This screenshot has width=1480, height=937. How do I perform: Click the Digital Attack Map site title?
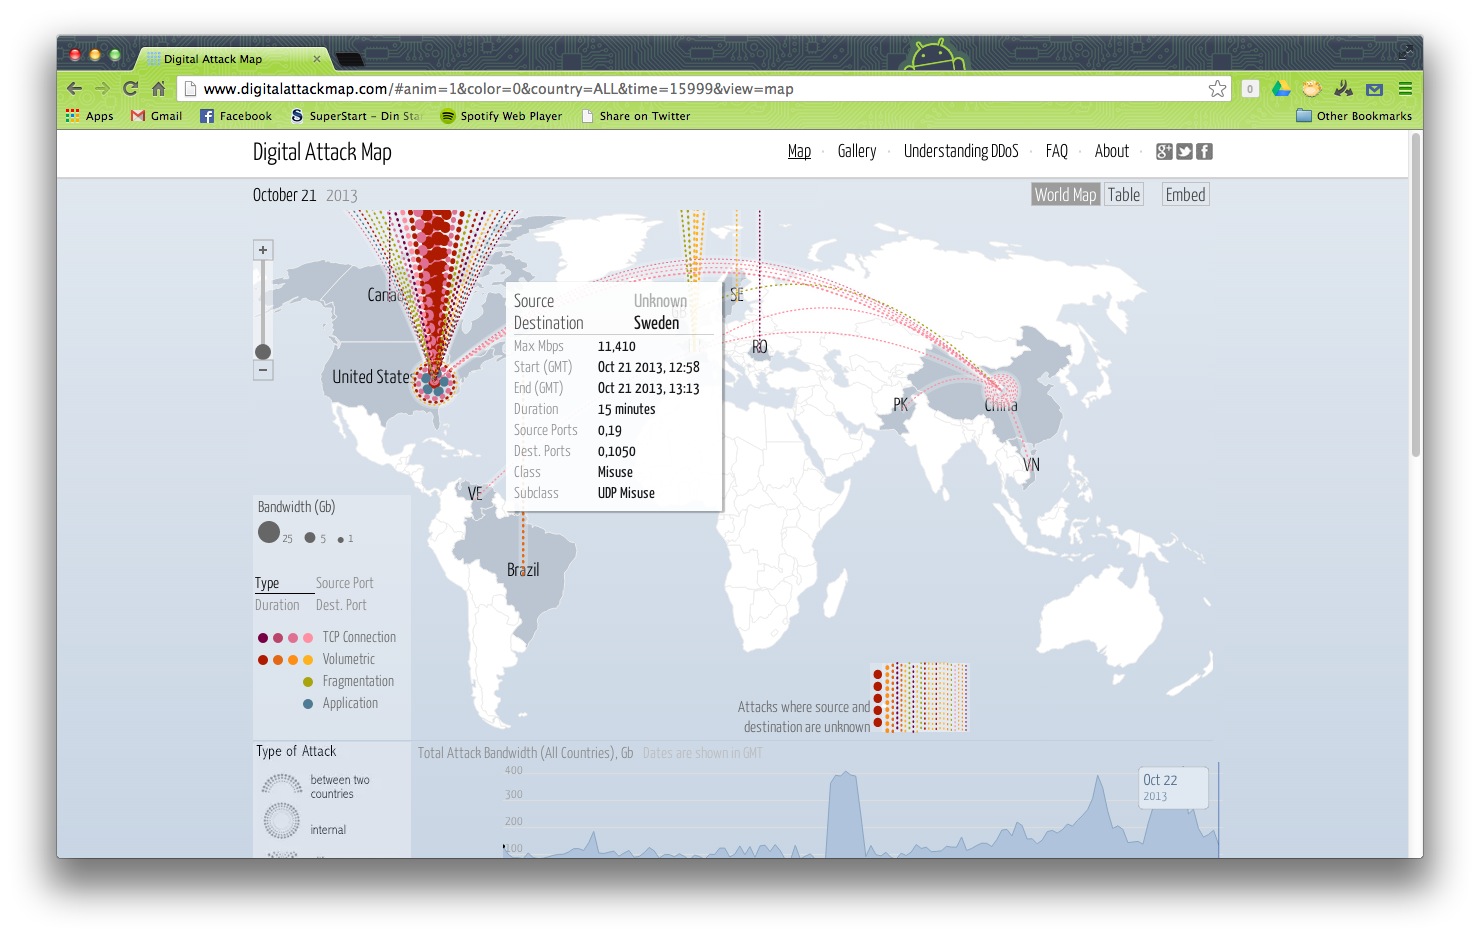click(322, 152)
